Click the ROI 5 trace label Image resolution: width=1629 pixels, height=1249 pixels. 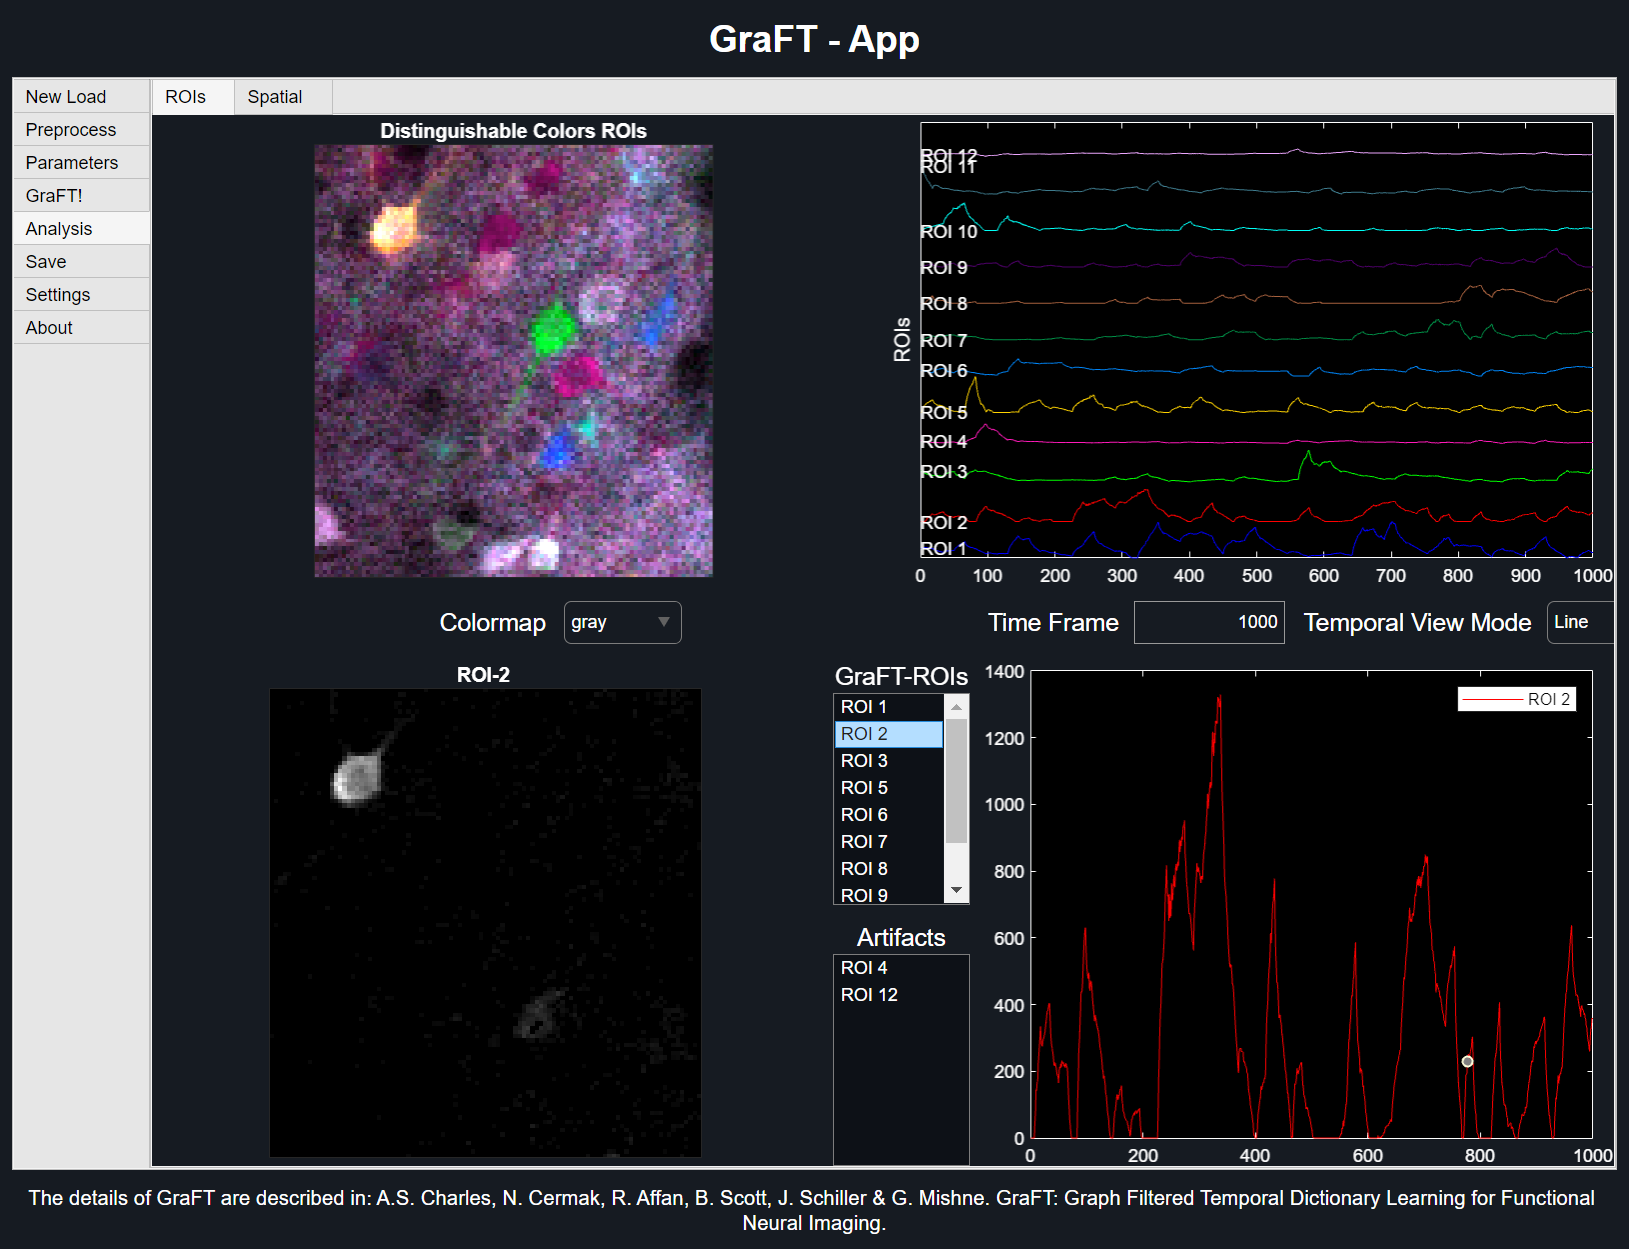(x=944, y=412)
